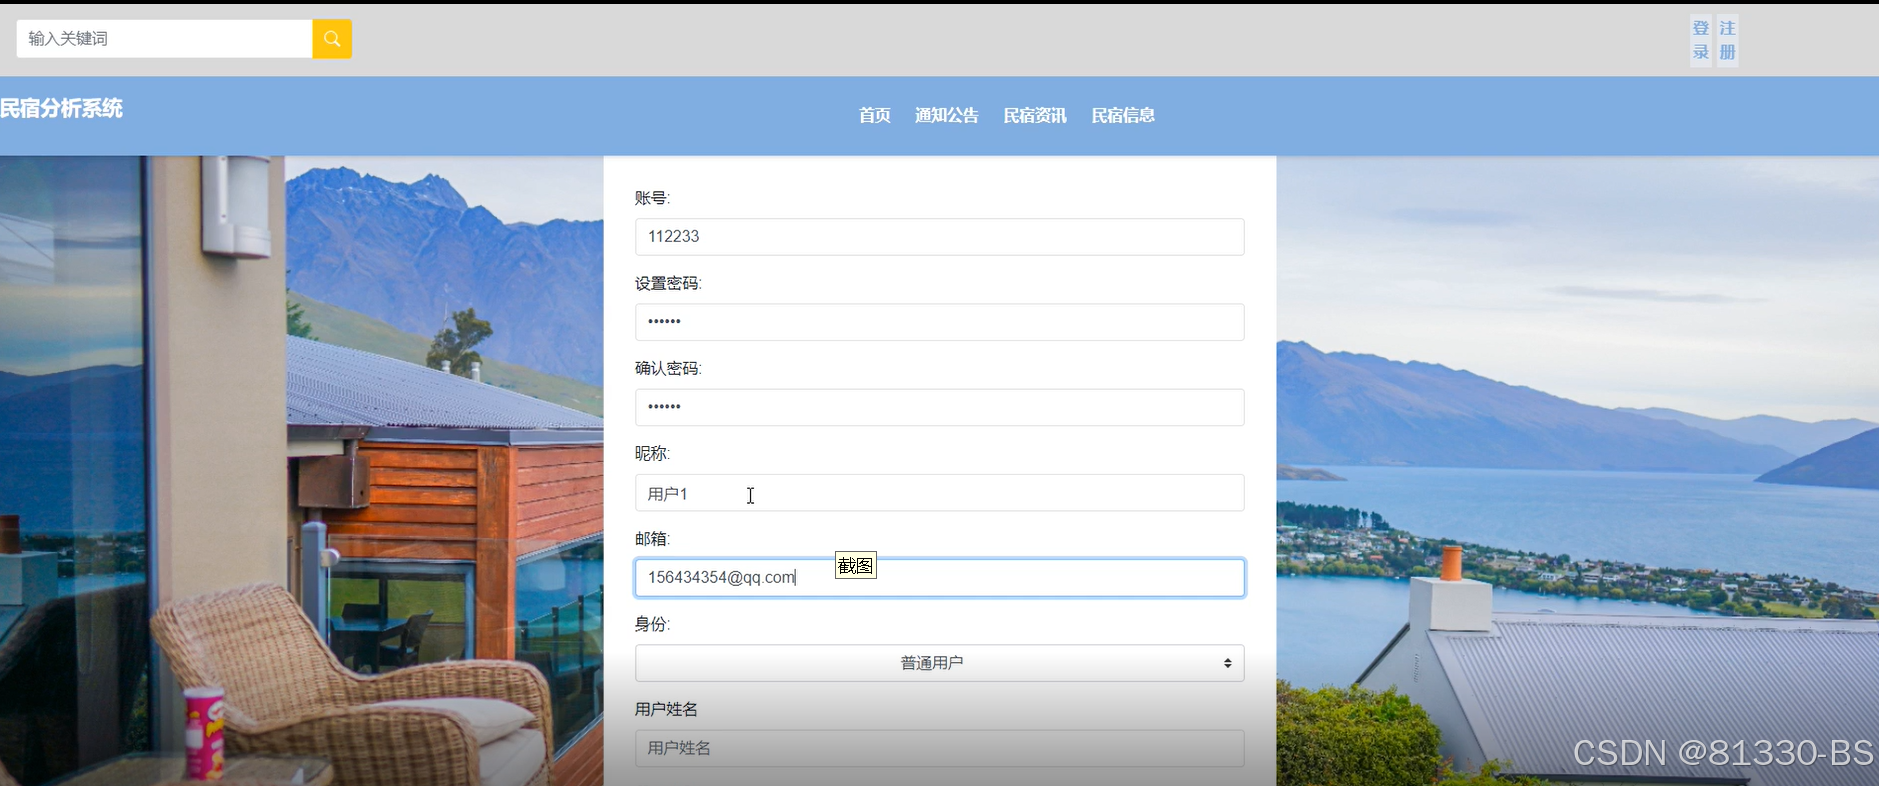Go to the 首页 nav item
Screen dimensions: 1879x786
click(875, 116)
